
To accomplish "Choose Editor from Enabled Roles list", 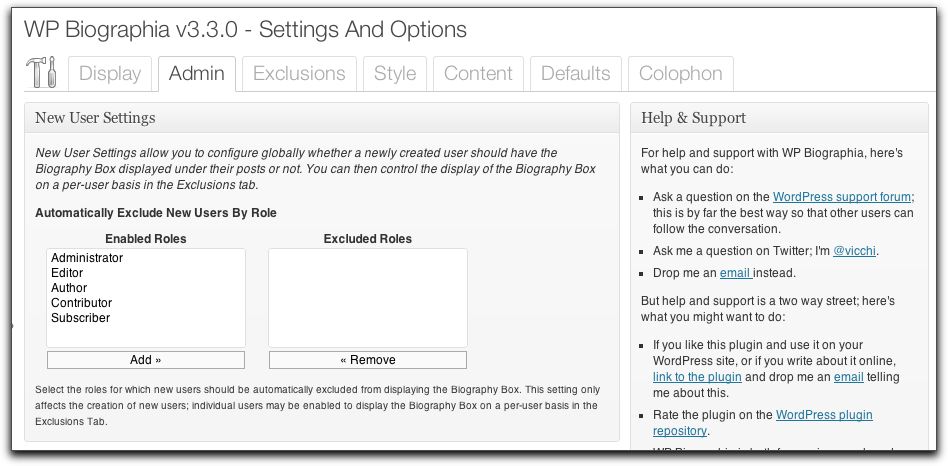I will point(67,273).
